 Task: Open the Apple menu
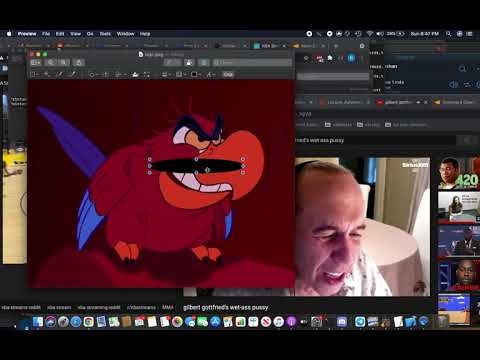tap(9, 34)
